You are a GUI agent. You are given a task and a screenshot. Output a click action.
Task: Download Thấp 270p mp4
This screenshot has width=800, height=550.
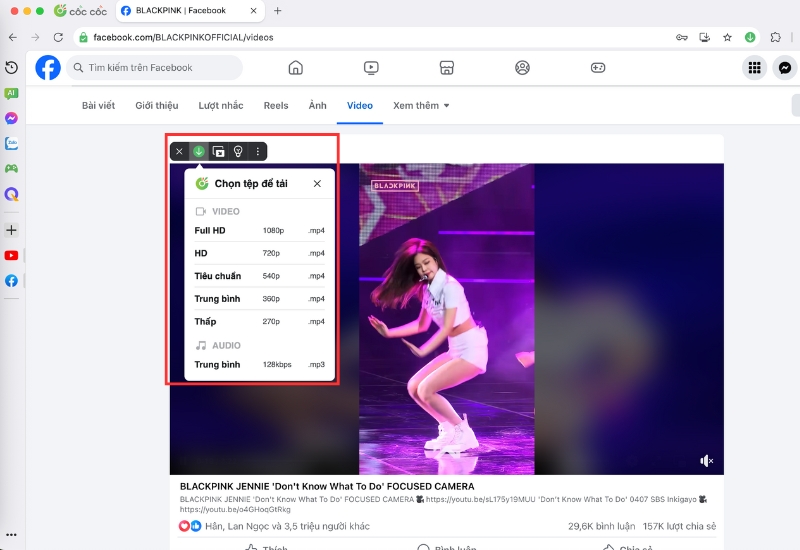259,321
